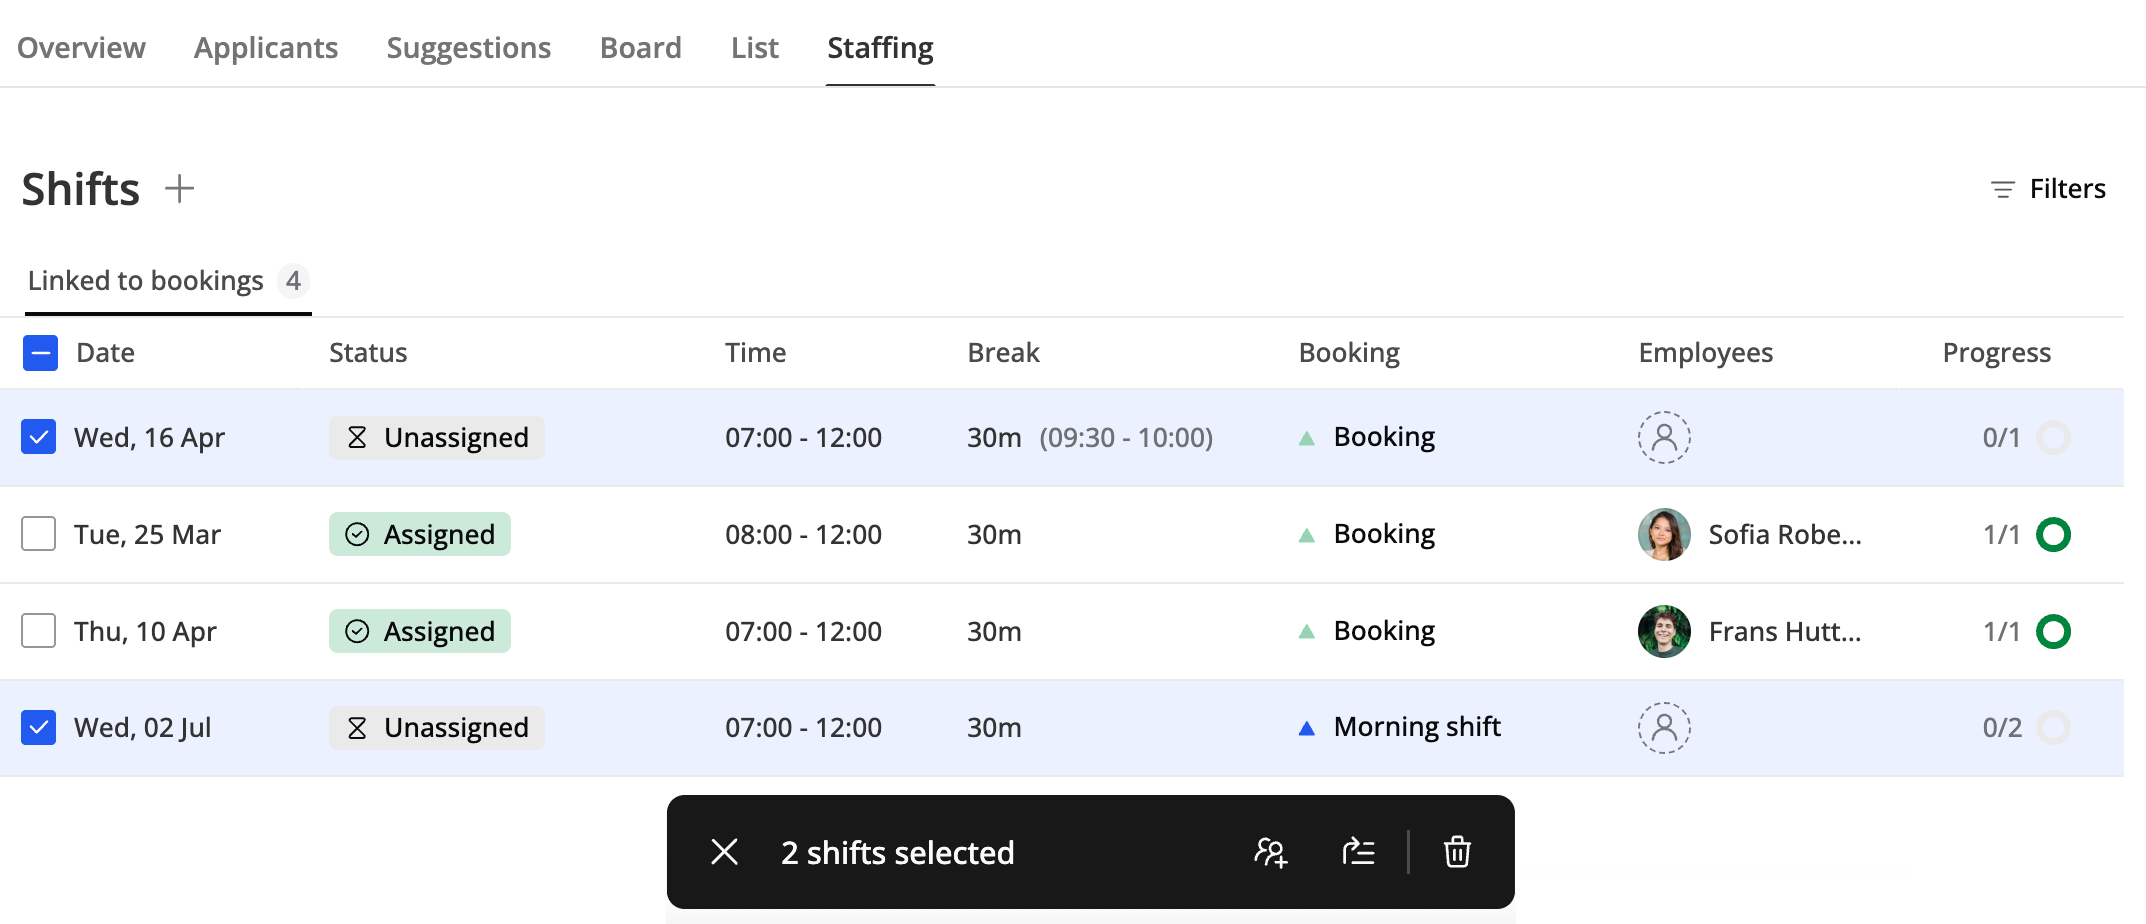2146x924 pixels.
Task: Uncheck the Wed, 16 Apr shift checkbox
Action: [x=39, y=437]
